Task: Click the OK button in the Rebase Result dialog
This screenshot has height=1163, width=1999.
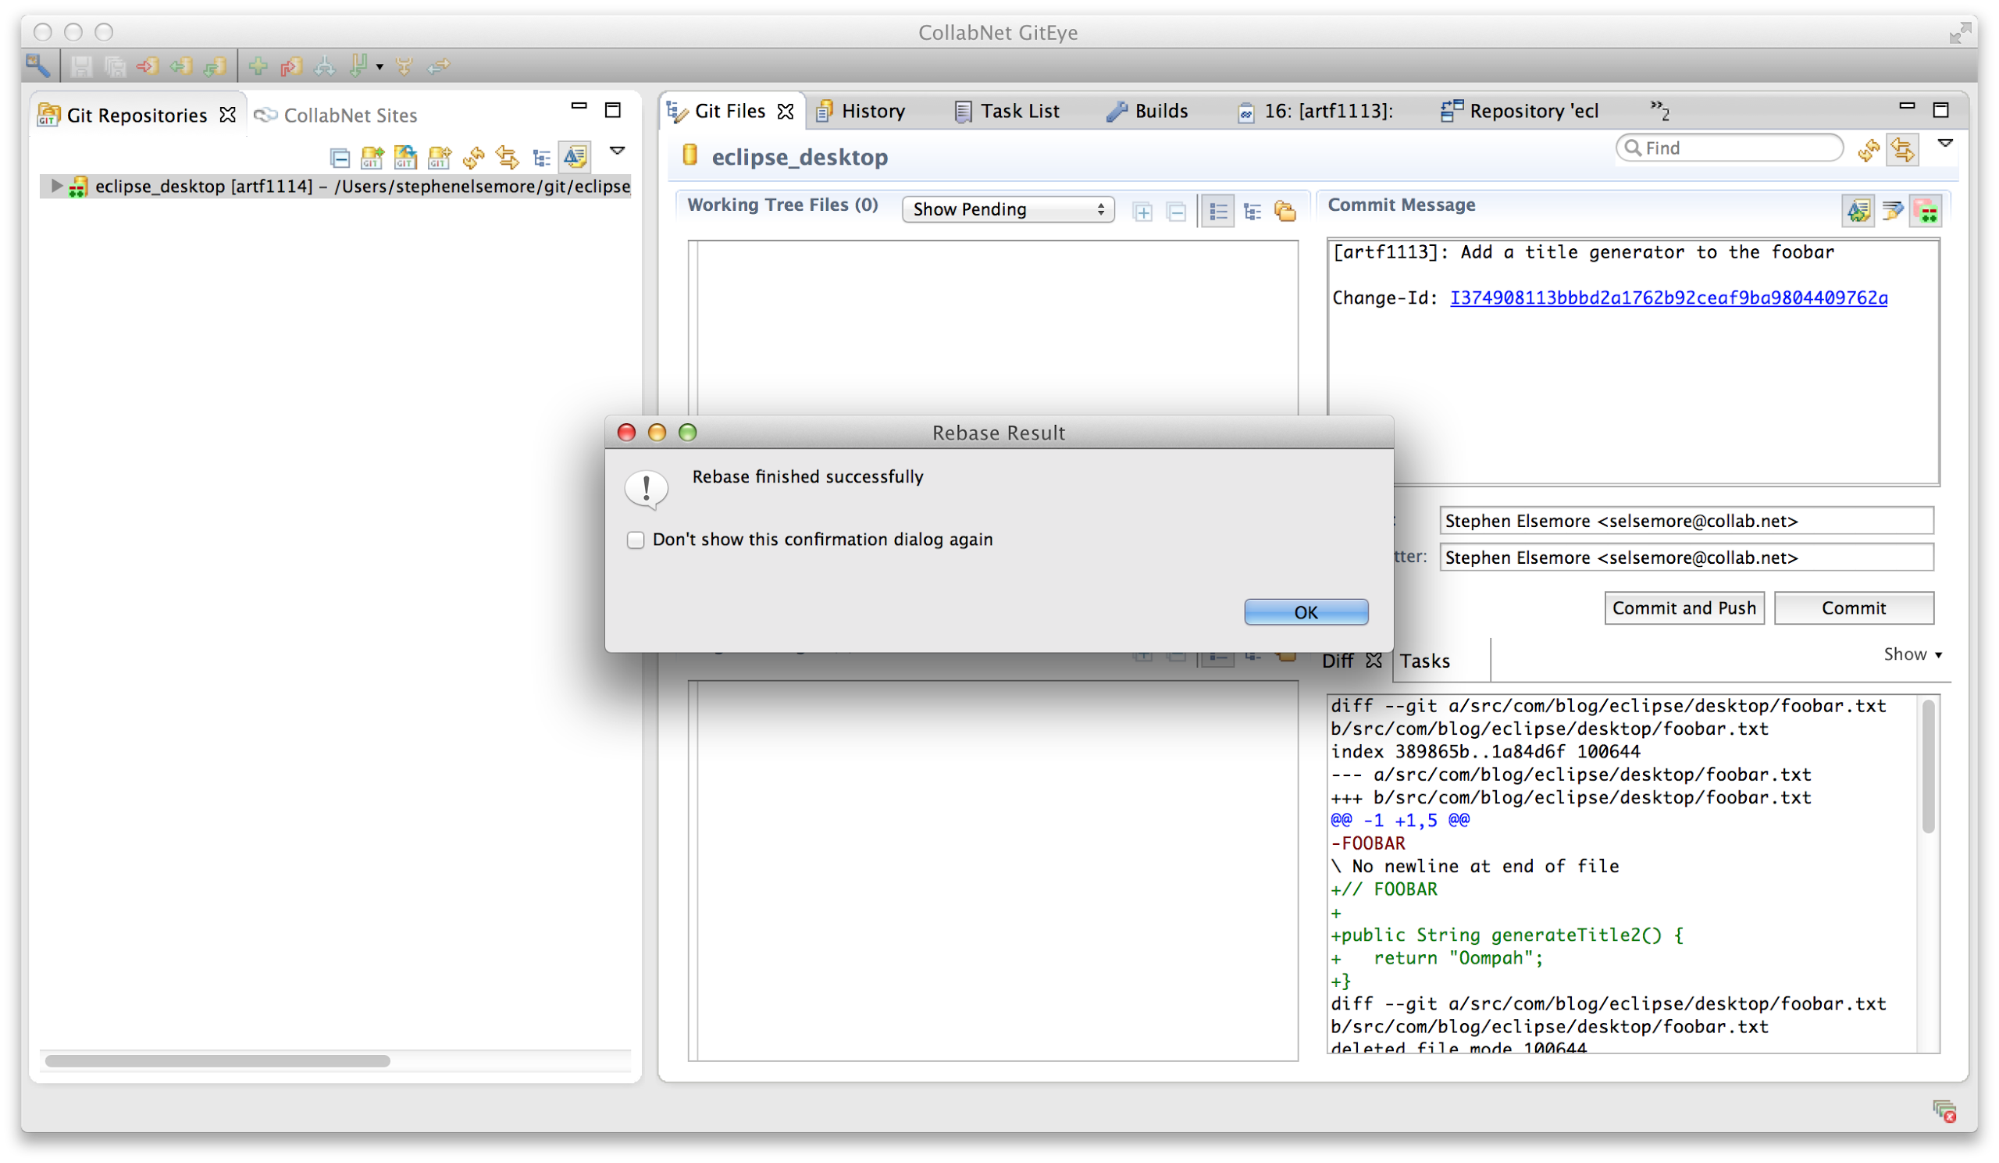Action: click(x=1305, y=611)
